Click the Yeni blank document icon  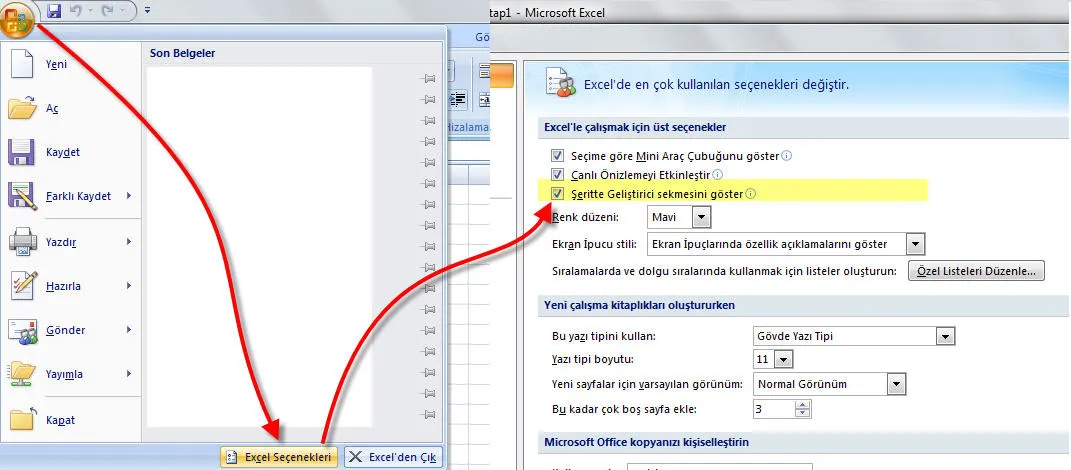(x=22, y=64)
